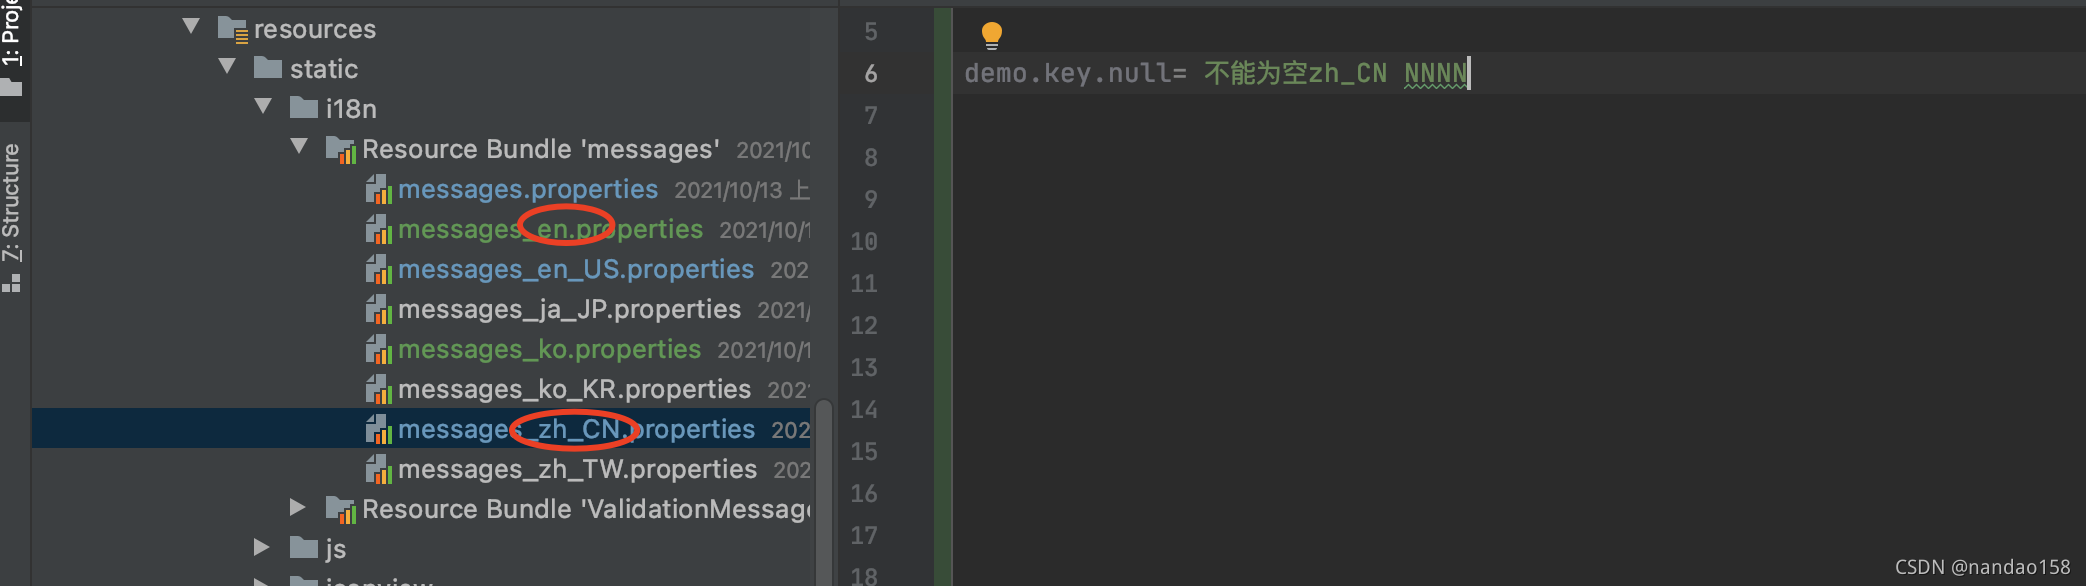Screen dimensions: 2086x586
Task: Click the icon beside messages_en_US.properties
Action: pyautogui.click(x=380, y=270)
